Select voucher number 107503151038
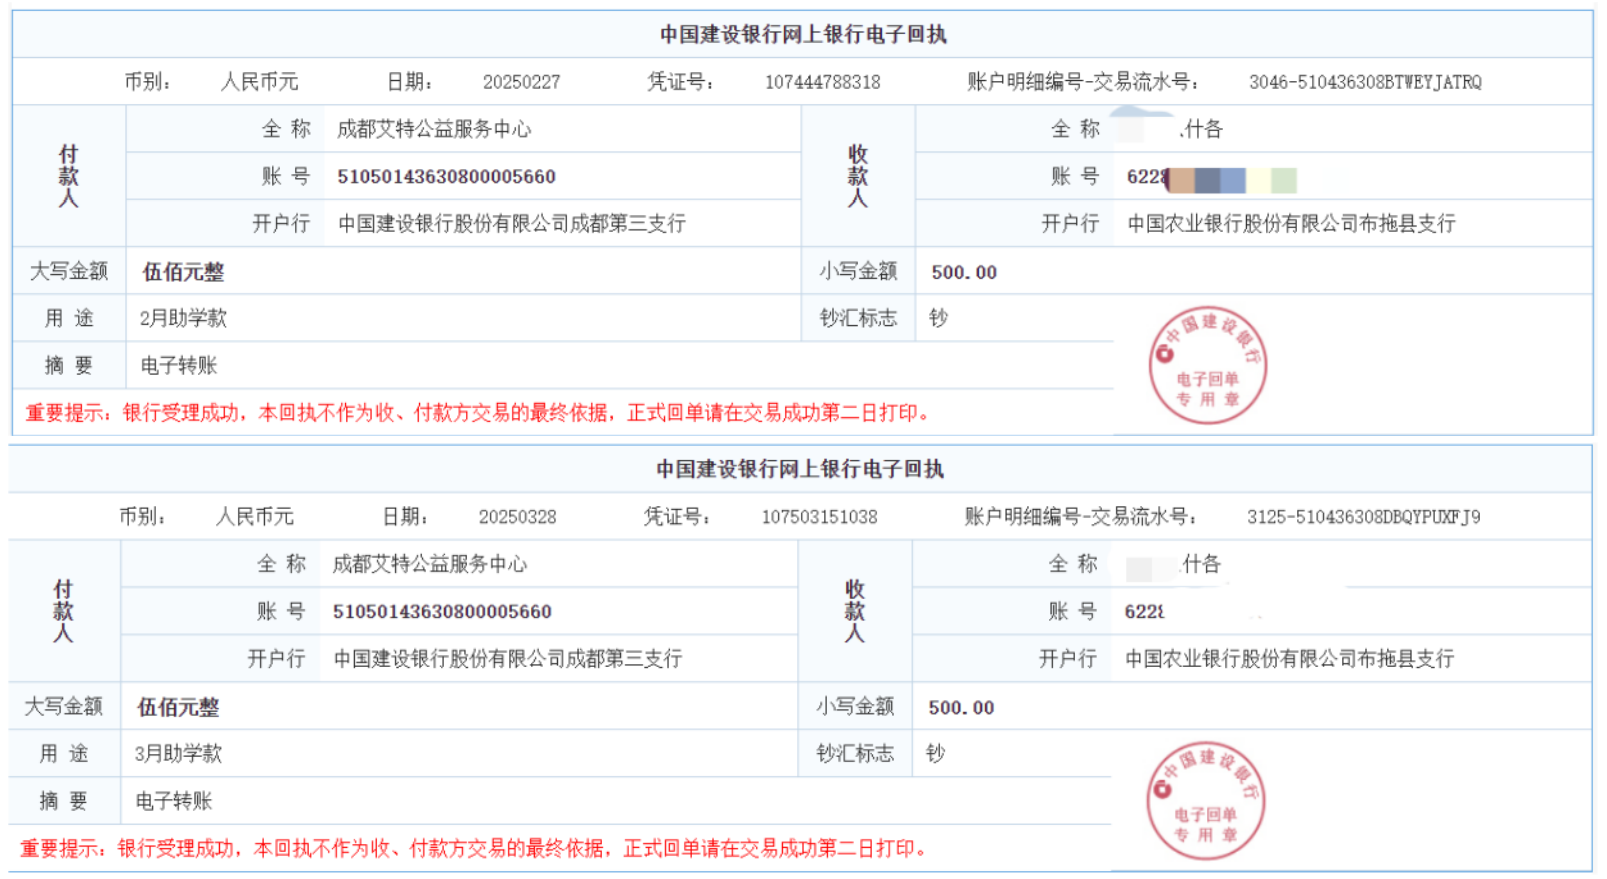This screenshot has height=879, width=1607. pos(820,517)
